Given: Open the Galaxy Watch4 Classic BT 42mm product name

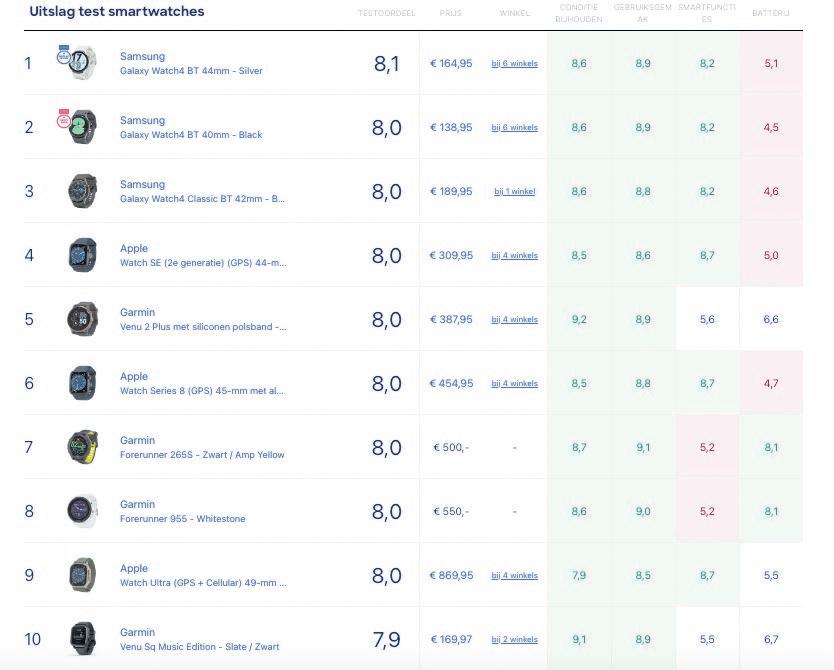Looking at the screenshot, I should (202, 199).
